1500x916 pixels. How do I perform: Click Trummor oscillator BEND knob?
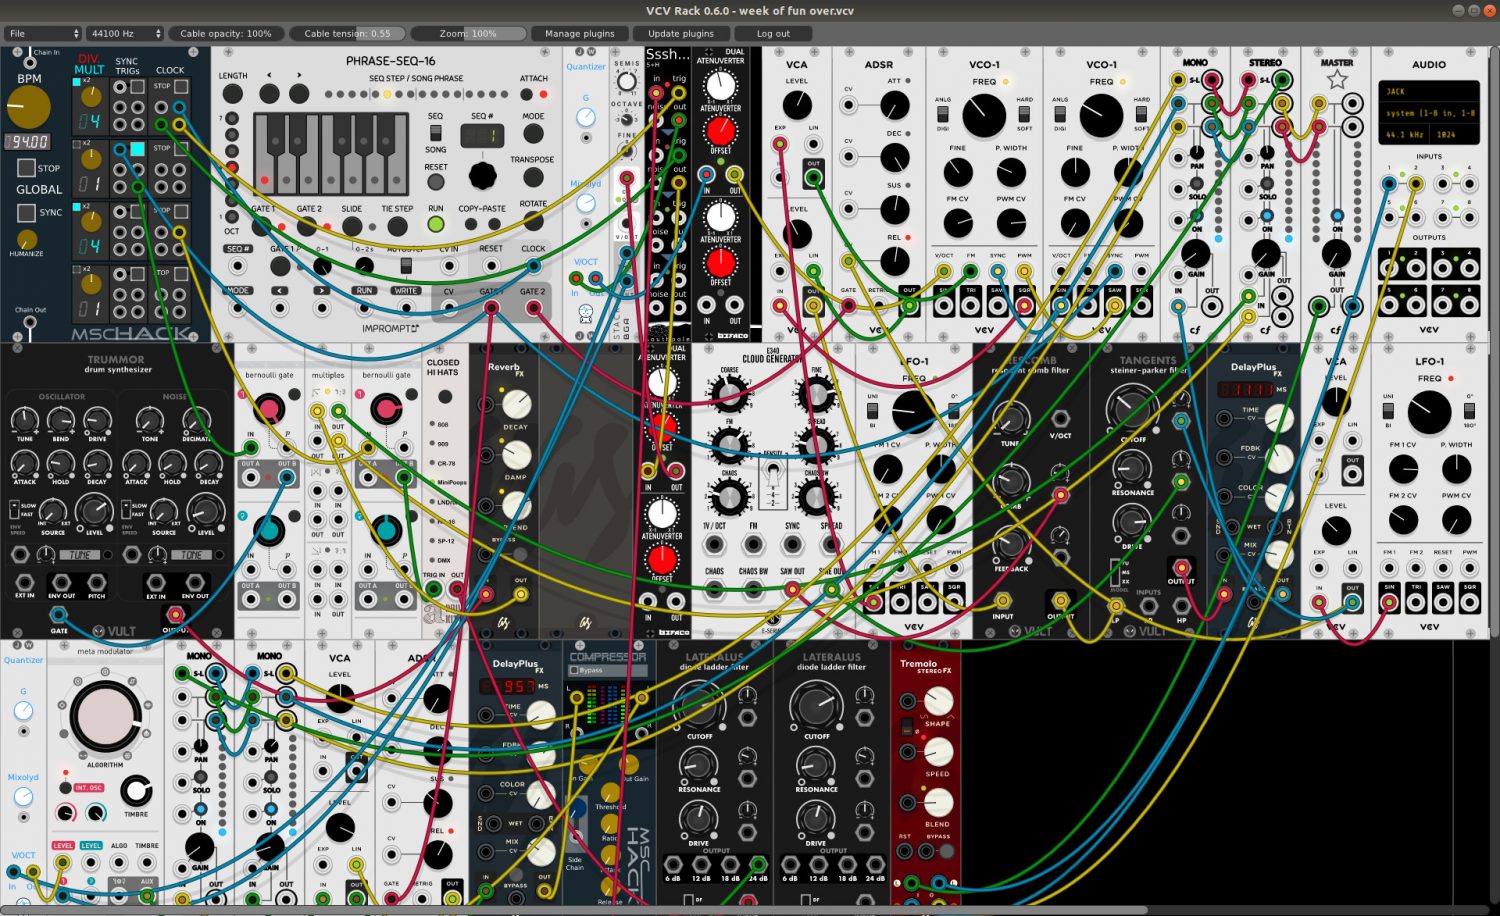point(61,420)
